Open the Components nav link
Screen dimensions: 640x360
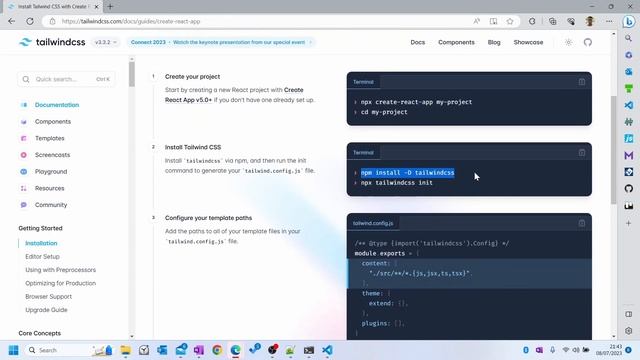pos(456,42)
